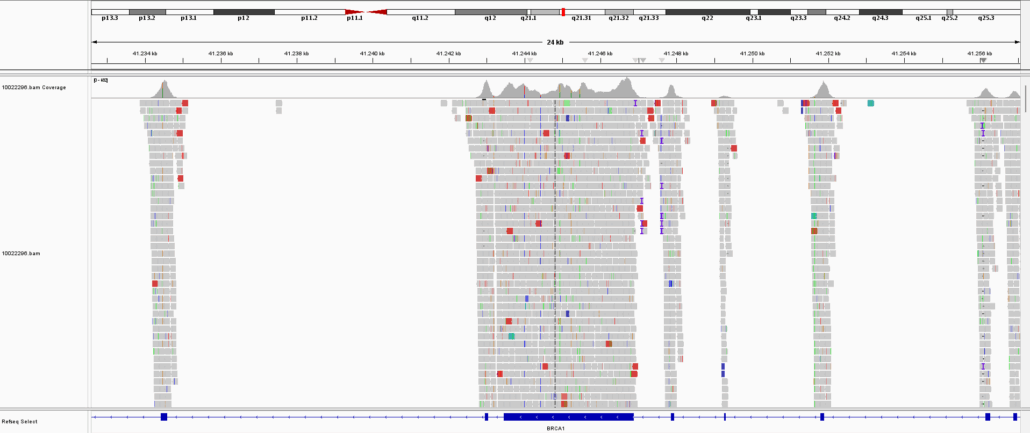
Task: Select the q22 cytoband on the ideogram
Action: [x=707, y=12]
